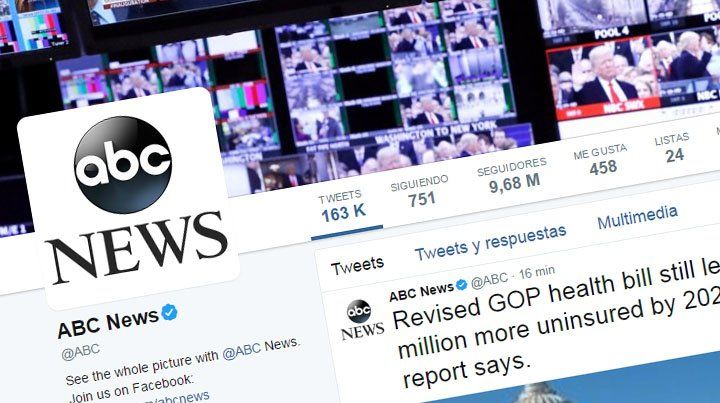
Task: Open the Tweets count 163 K
Action: point(342,207)
